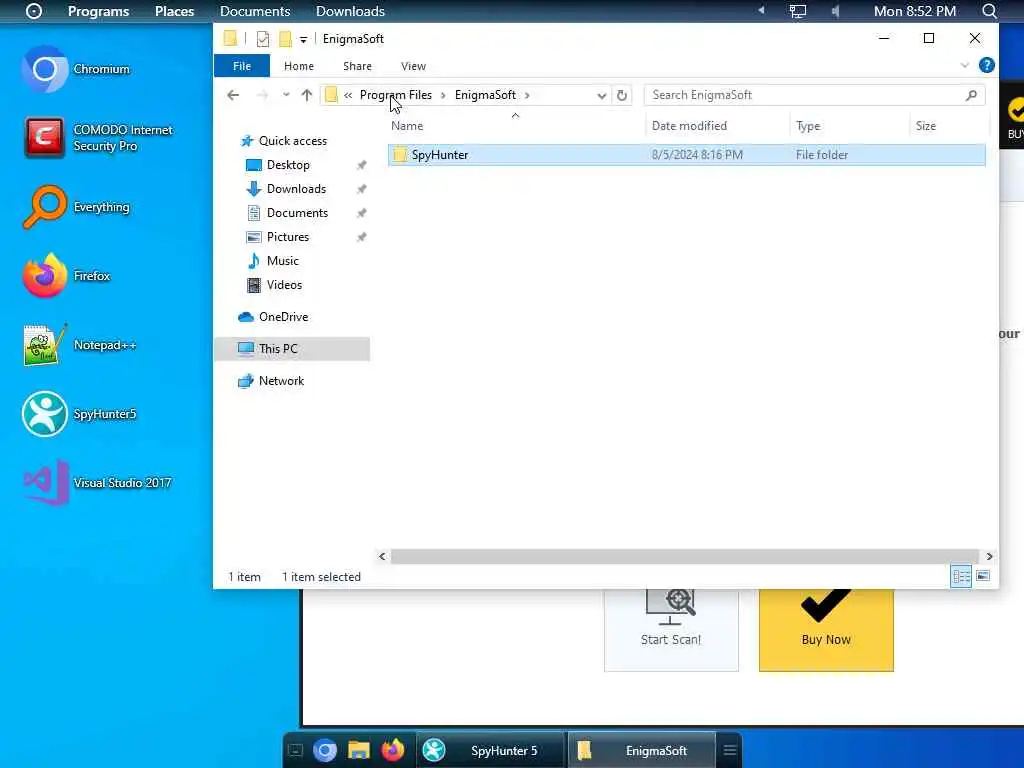
Task: Select This PC in navigation pane
Action: pos(292,349)
